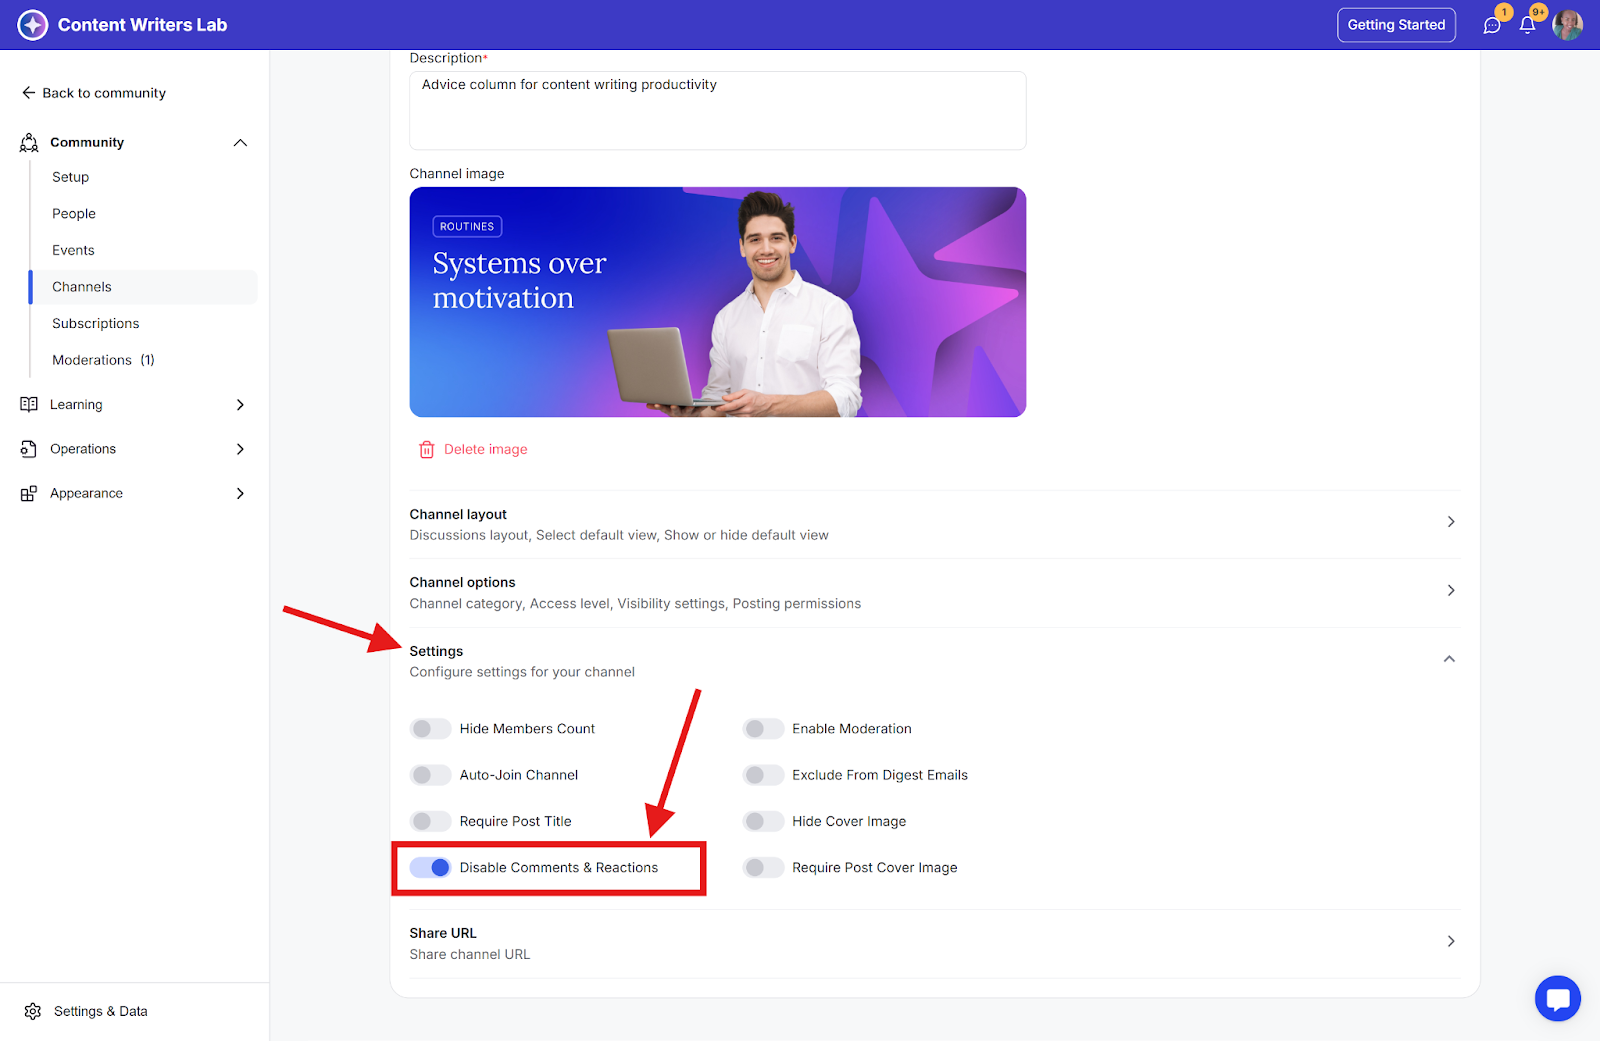Expand the Appearance section chevron
The image size is (1600, 1041).
pos(240,493)
